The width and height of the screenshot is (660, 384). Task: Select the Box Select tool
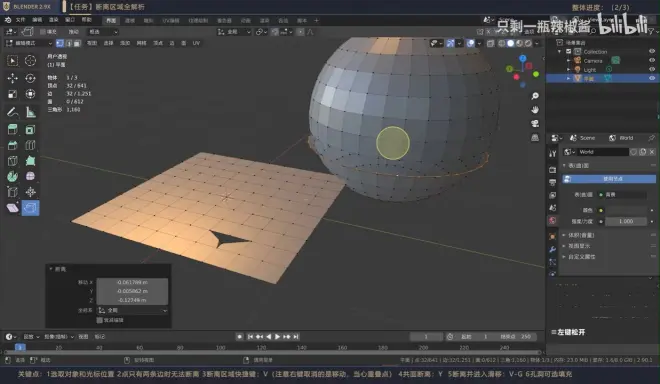pos(12,61)
